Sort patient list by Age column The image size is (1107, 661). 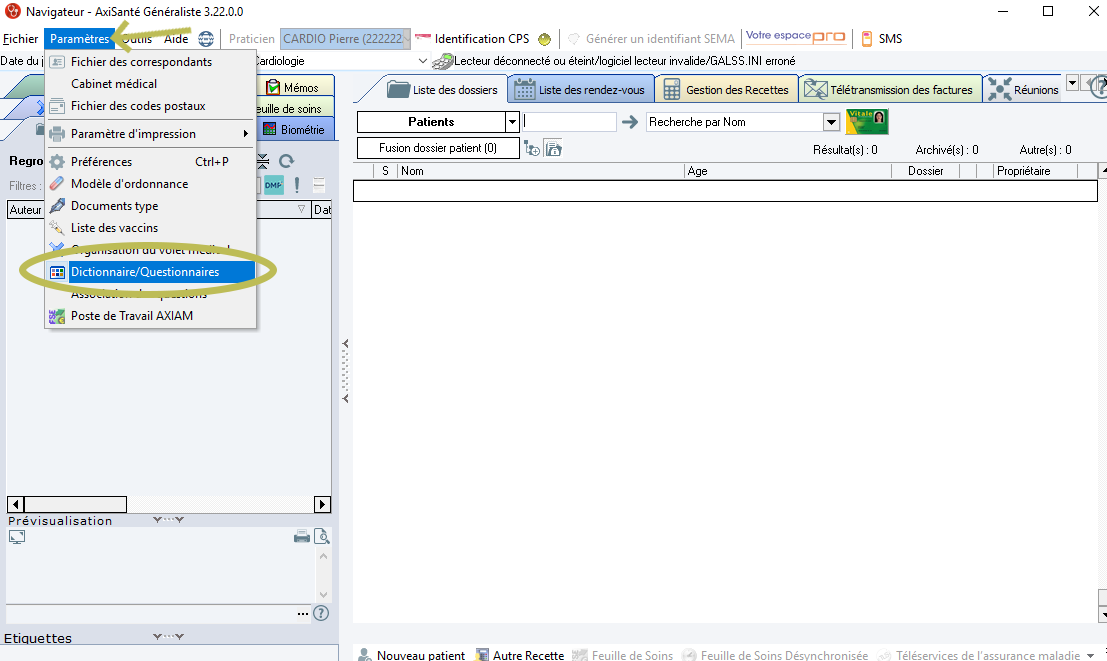tap(788, 171)
